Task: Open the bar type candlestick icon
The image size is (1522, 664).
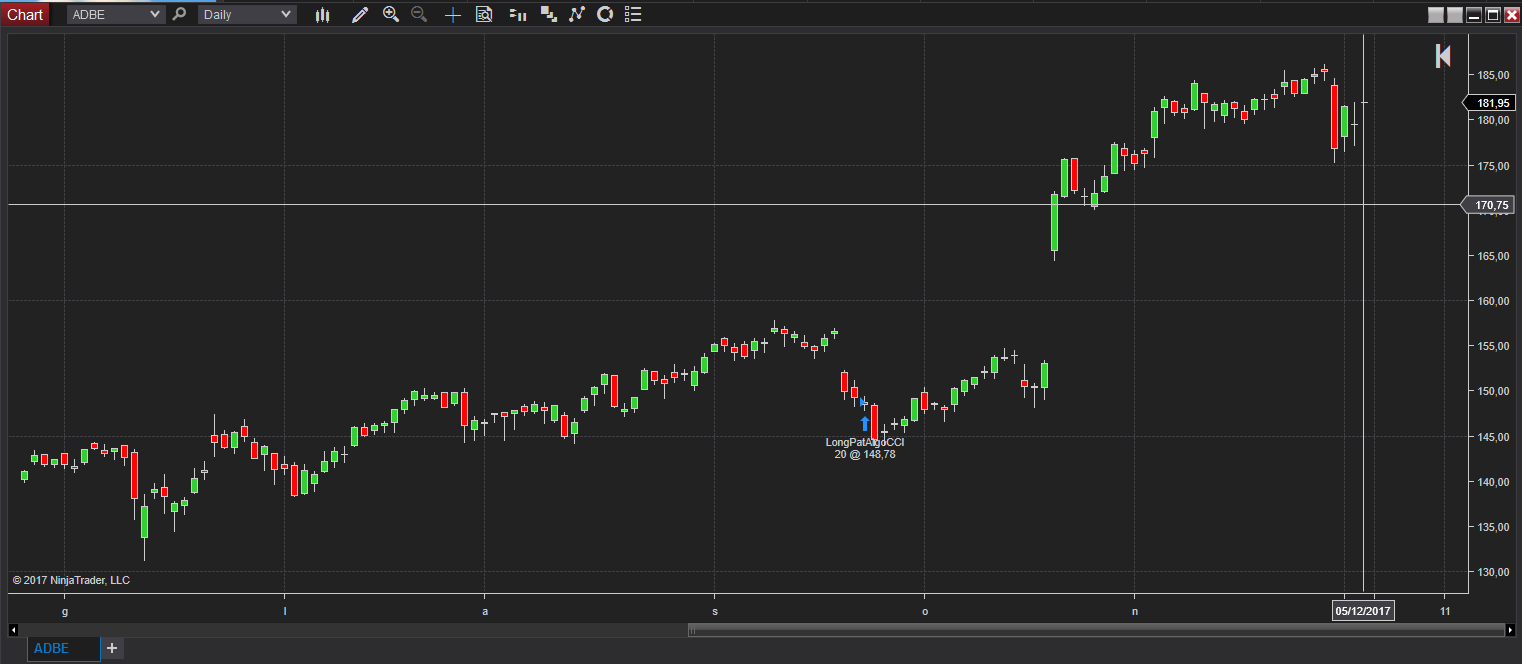Action: 322,15
